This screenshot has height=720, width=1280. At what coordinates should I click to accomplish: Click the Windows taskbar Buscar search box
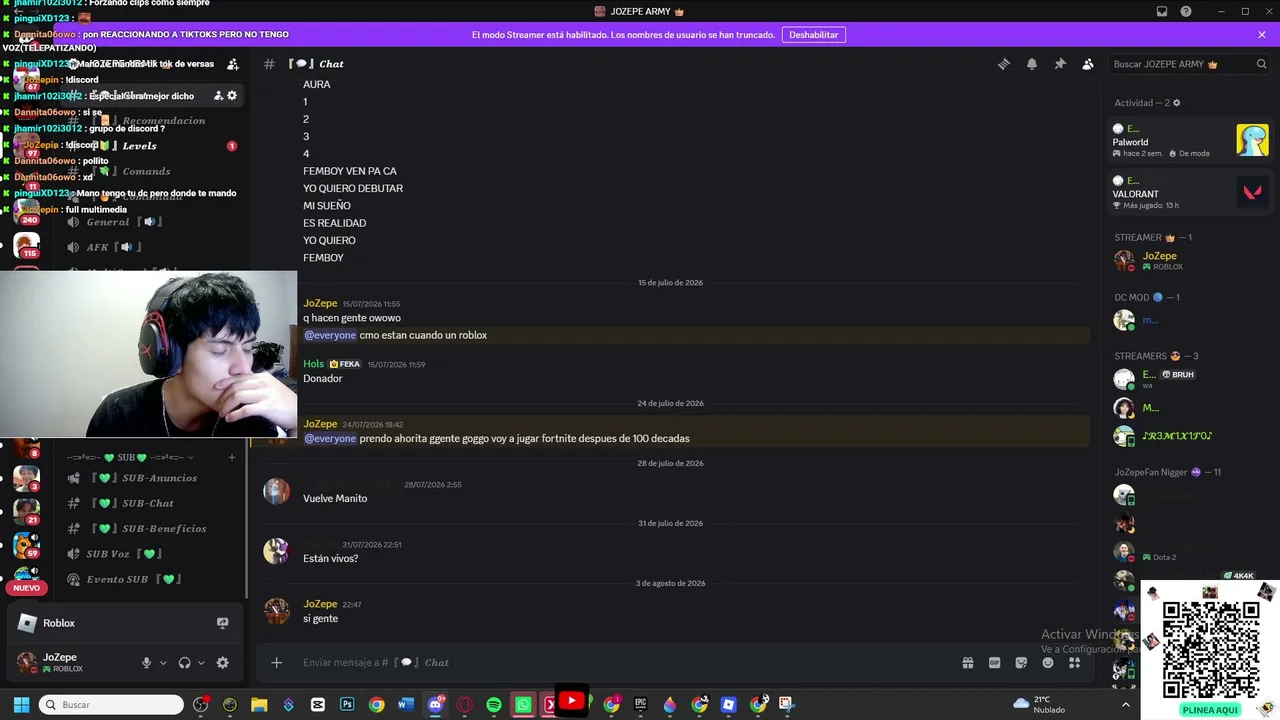click(111, 705)
